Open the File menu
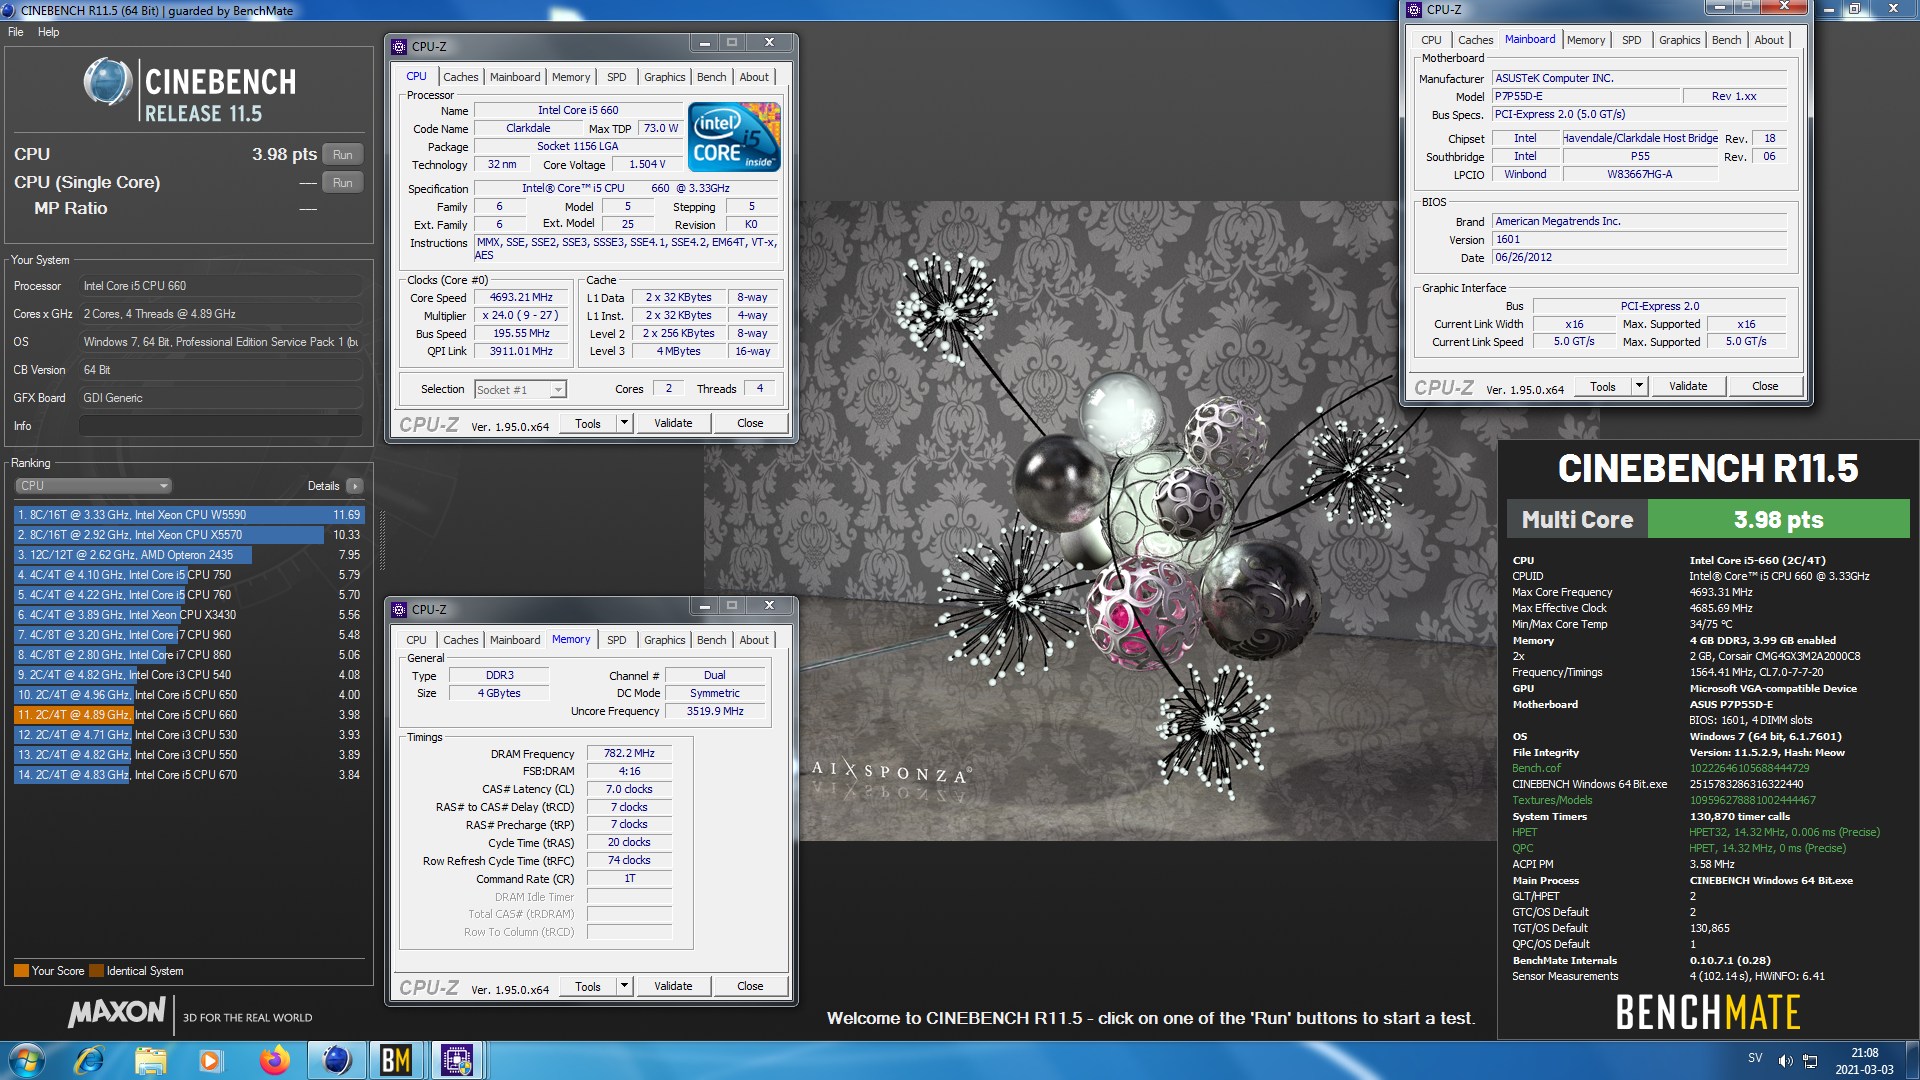 [16, 32]
